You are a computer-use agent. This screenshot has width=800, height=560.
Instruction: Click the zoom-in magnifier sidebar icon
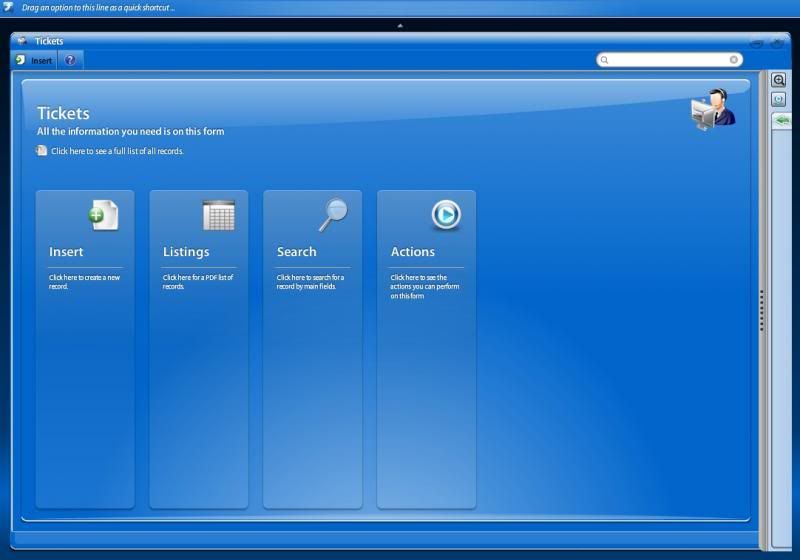pyautogui.click(x=779, y=80)
